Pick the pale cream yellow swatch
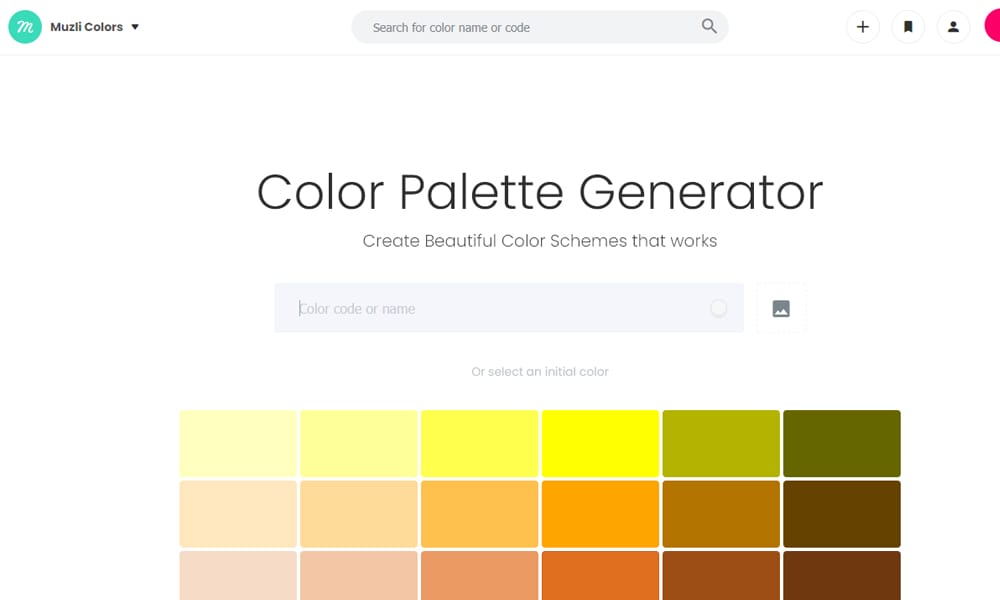 [x=238, y=443]
